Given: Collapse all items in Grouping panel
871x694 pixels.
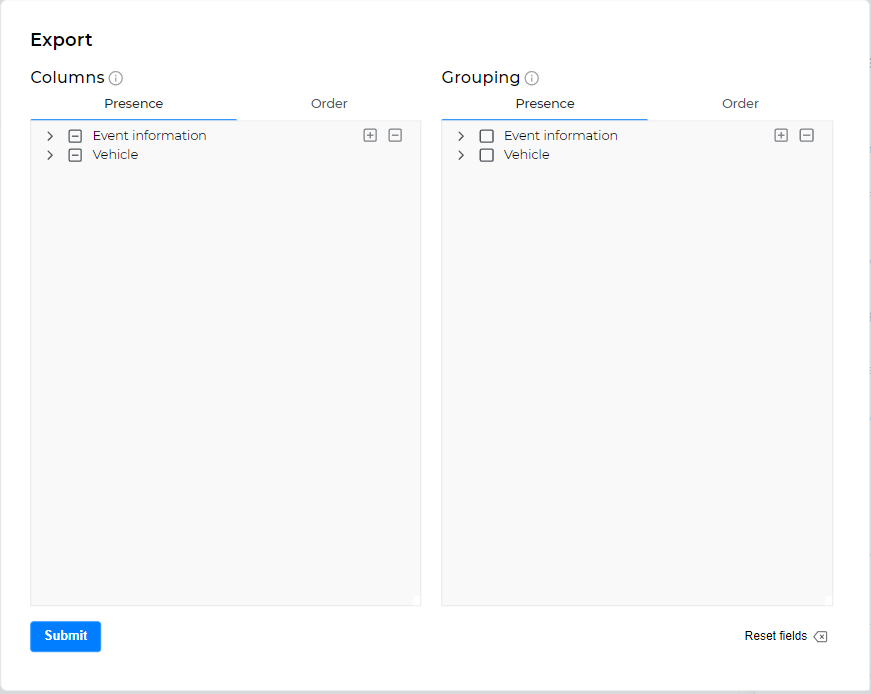Looking at the screenshot, I should pos(807,135).
